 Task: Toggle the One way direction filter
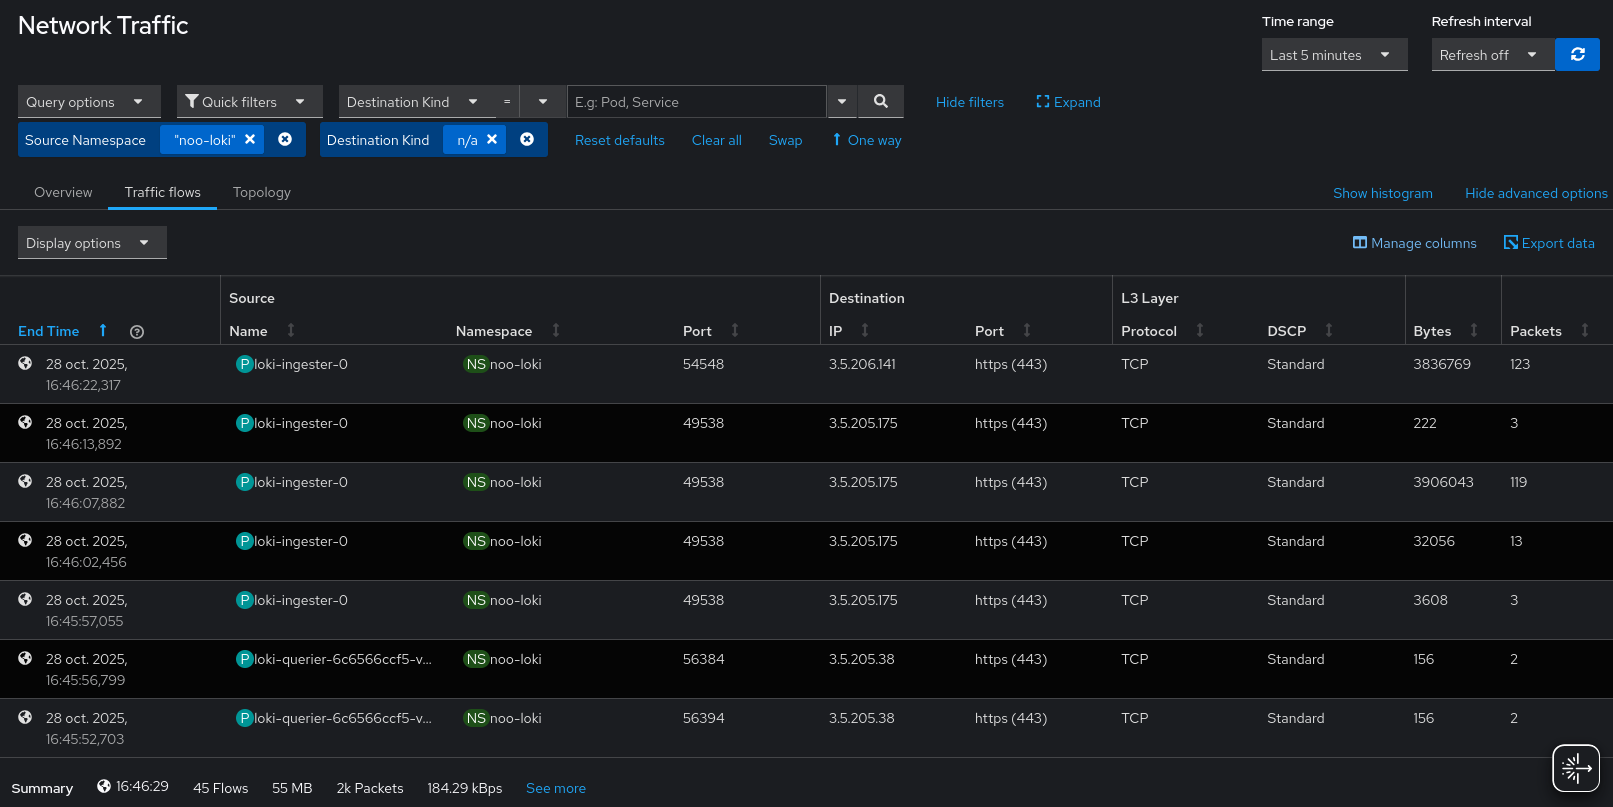click(x=866, y=141)
